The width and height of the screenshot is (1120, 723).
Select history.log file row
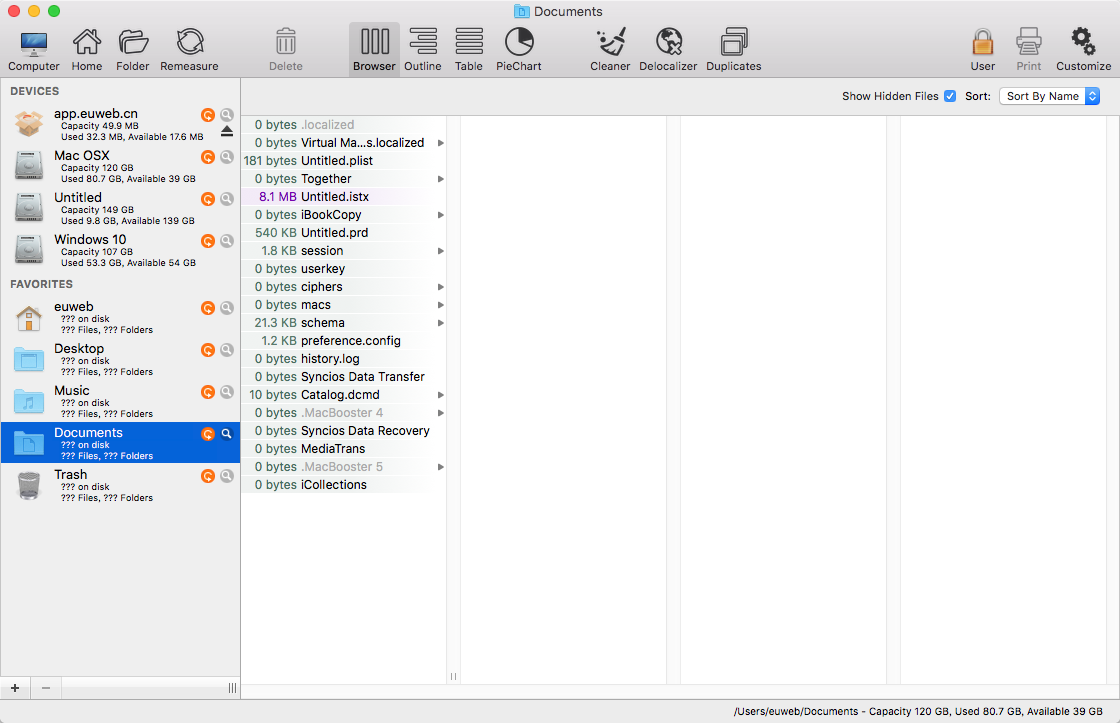[x=344, y=359]
